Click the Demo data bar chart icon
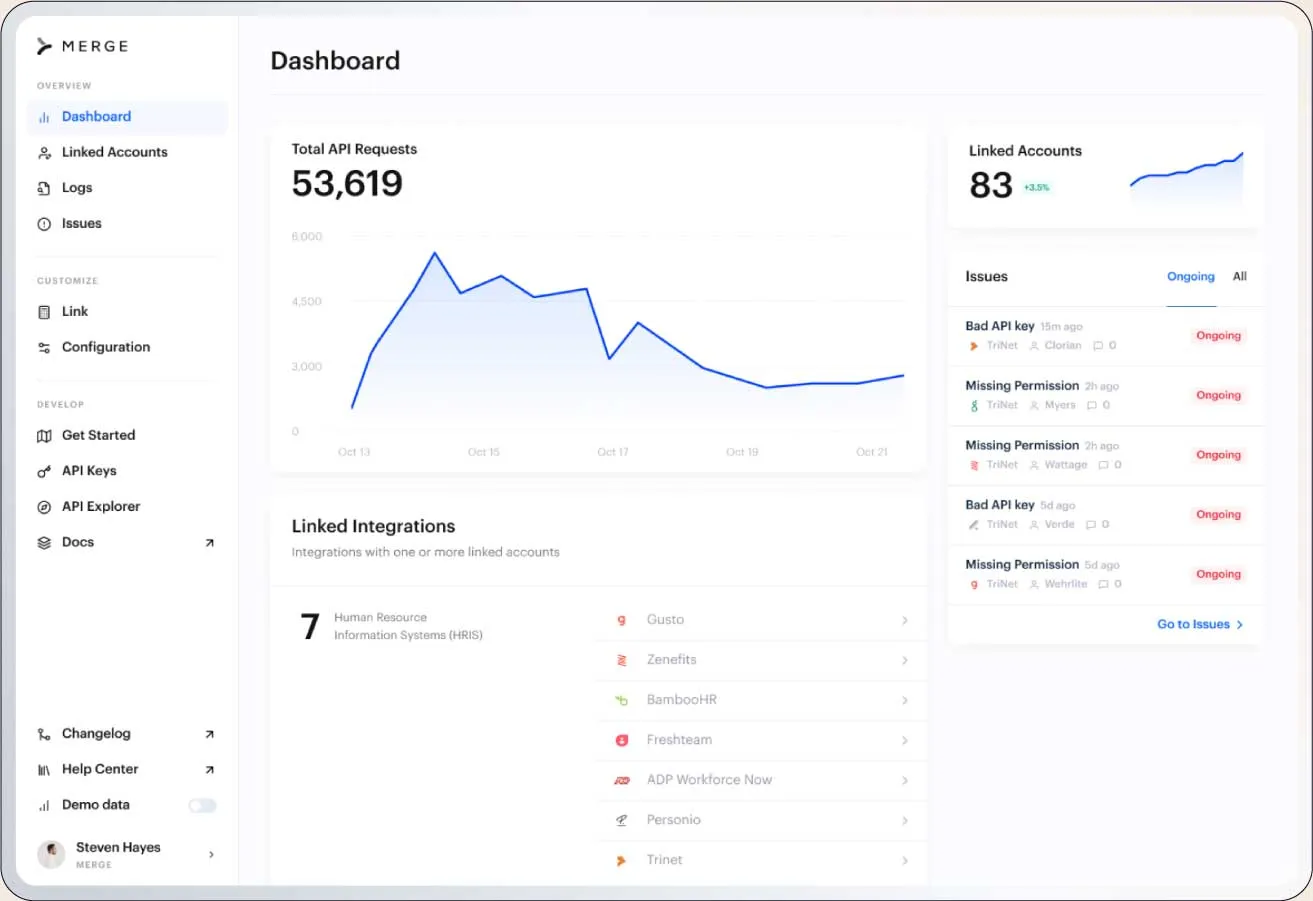 tap(44, 805)
